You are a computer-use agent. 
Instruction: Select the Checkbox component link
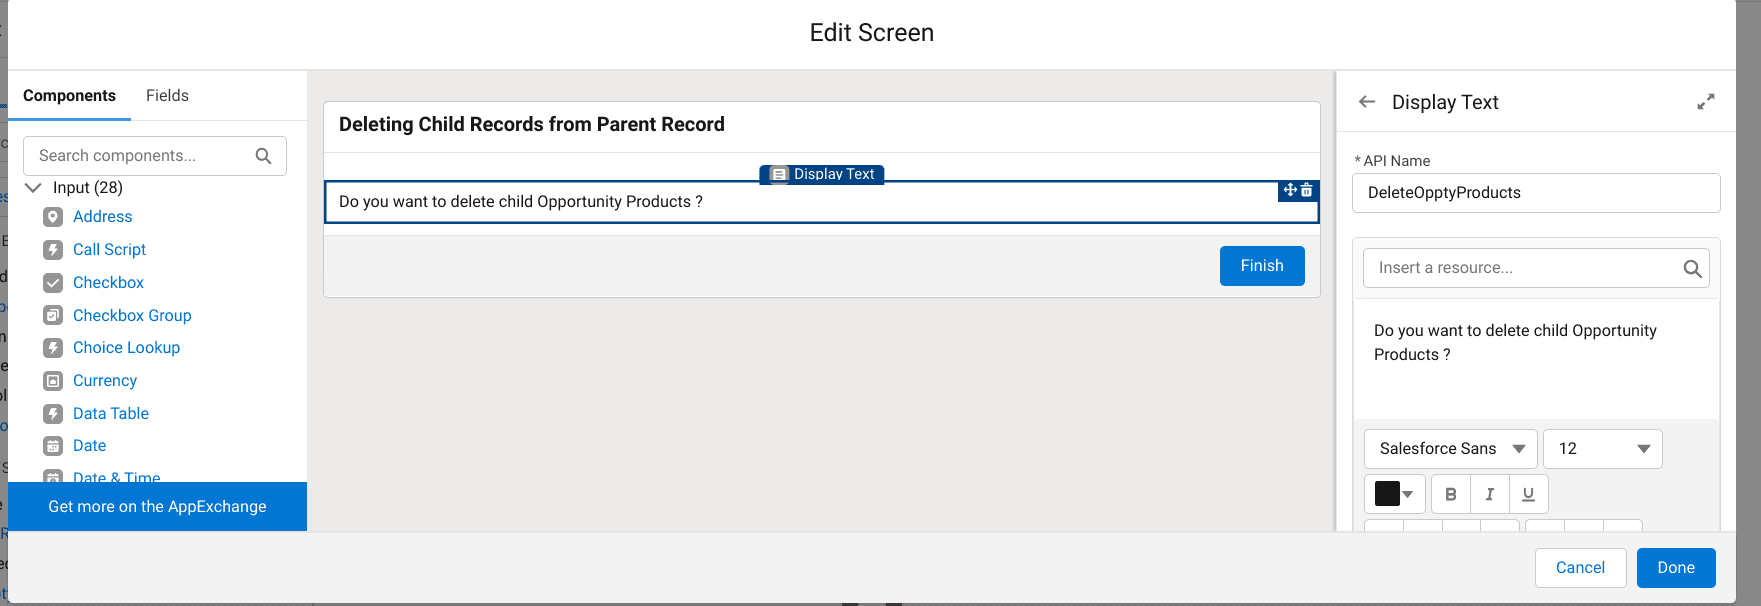coord(108,283)
